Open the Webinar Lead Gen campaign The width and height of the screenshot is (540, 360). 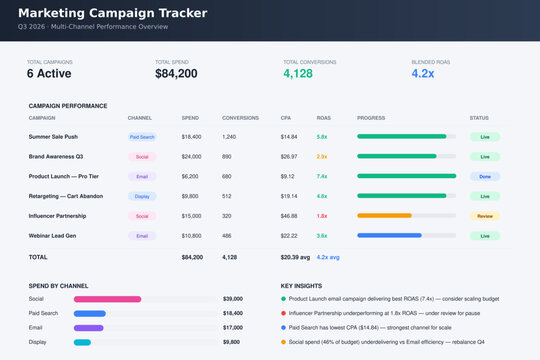point(52,236)
